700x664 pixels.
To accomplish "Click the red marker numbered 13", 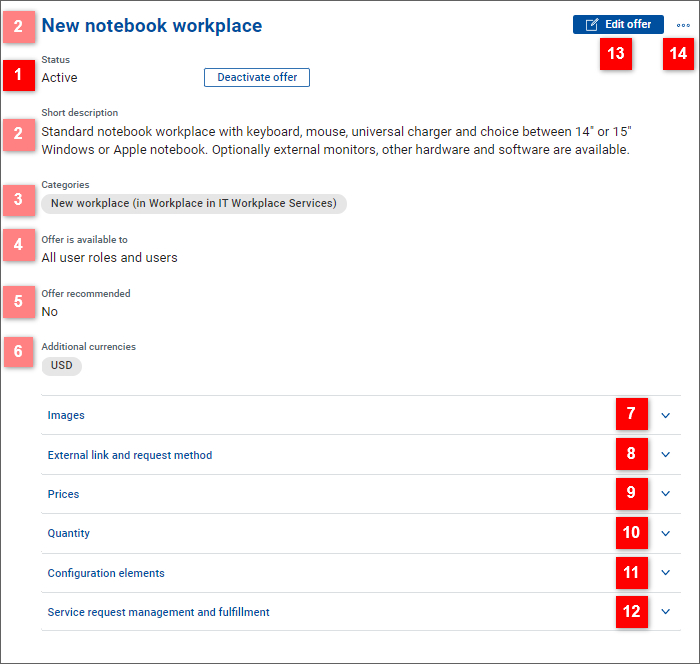I will [x=616, y=54].
